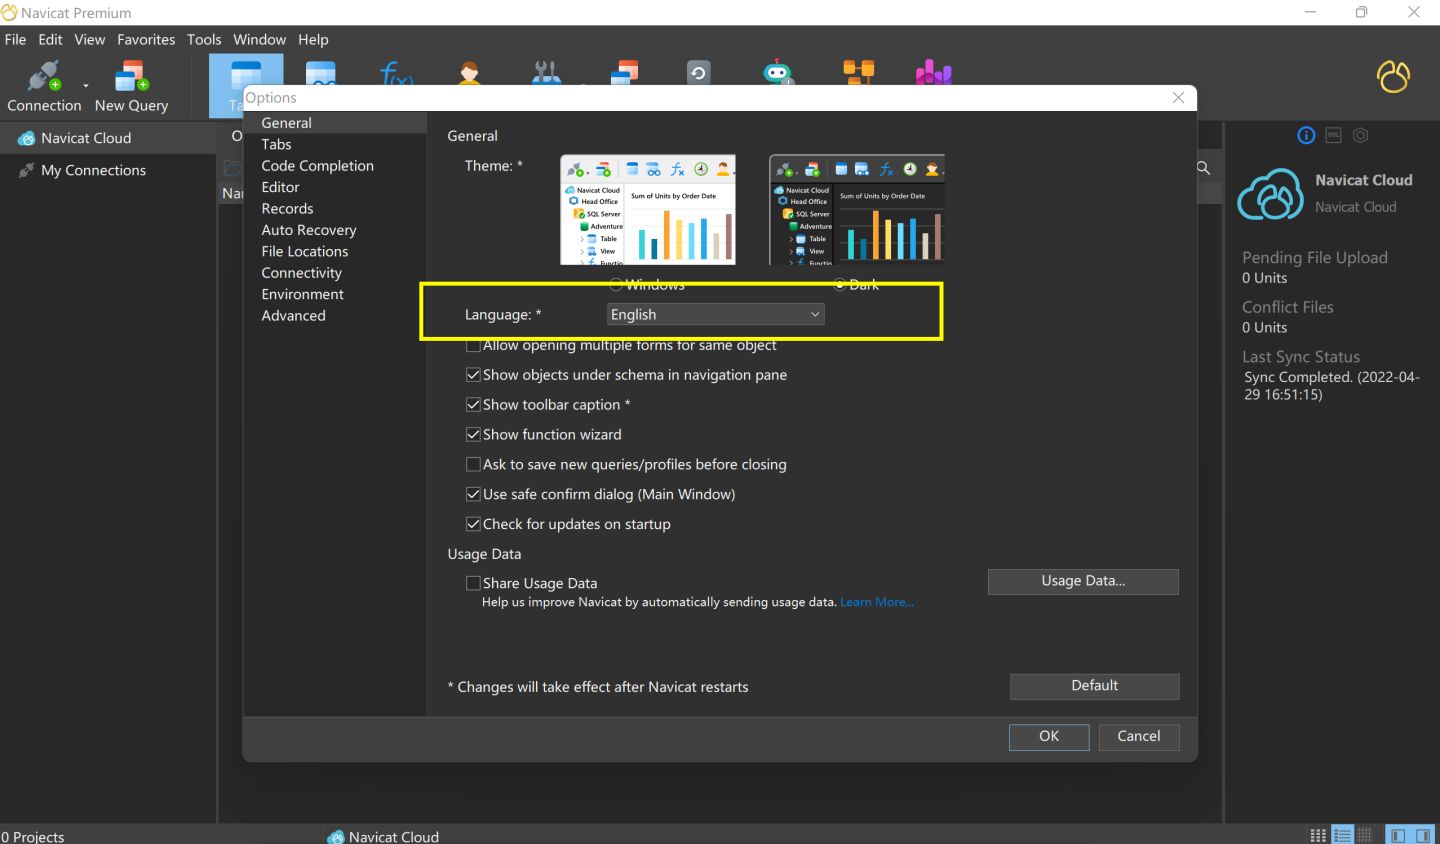The image size is (1440, 844).
Task: Click the orange Model toolbar icon
Action: tap(858, 72)
